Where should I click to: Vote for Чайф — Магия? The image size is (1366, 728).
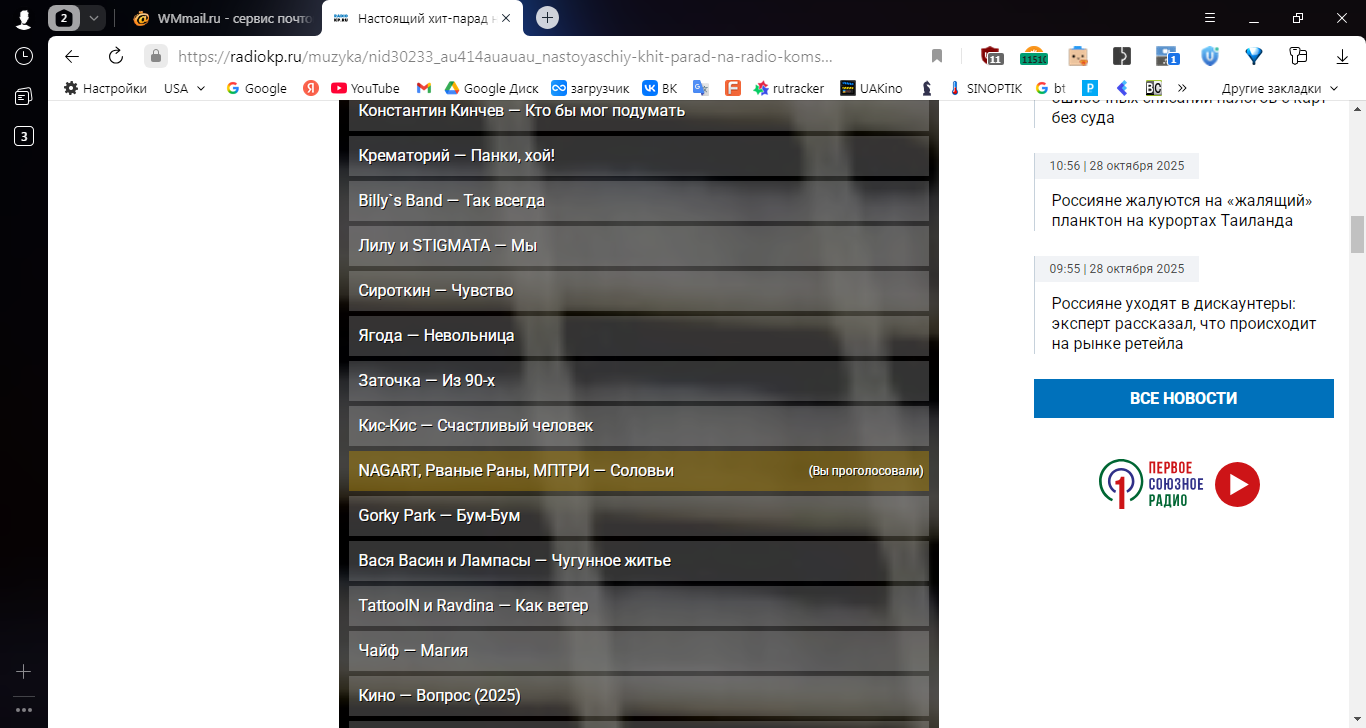point(639,651)
